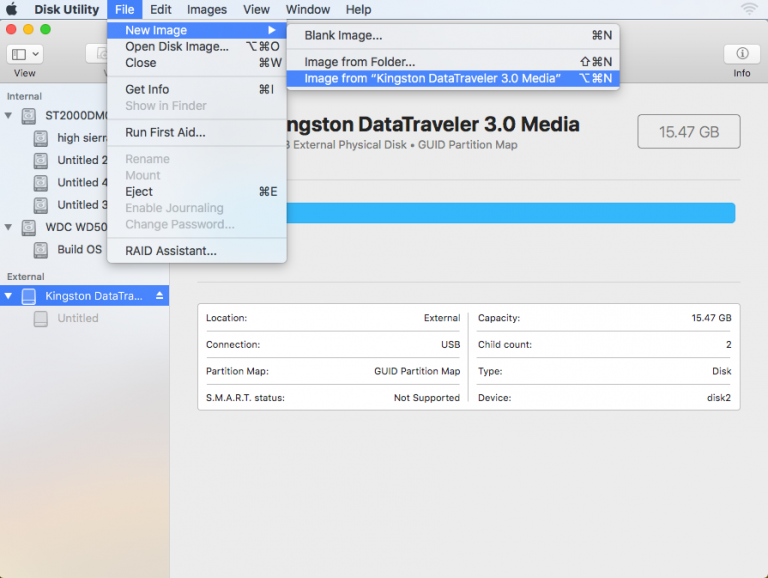Select the greyed Untitled external volume
Screen dimensions: 768x578
pos(84,318)
